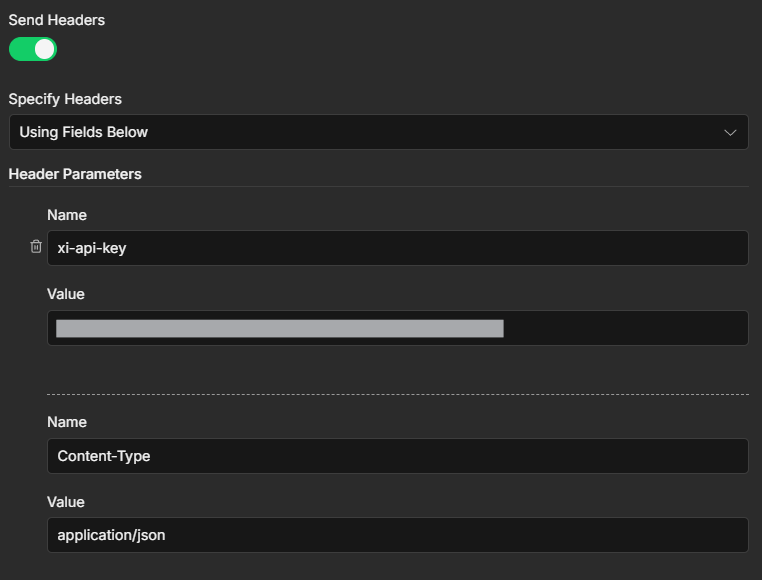
Task: Click the Value label above application/json
Action: tap(66, 502)
